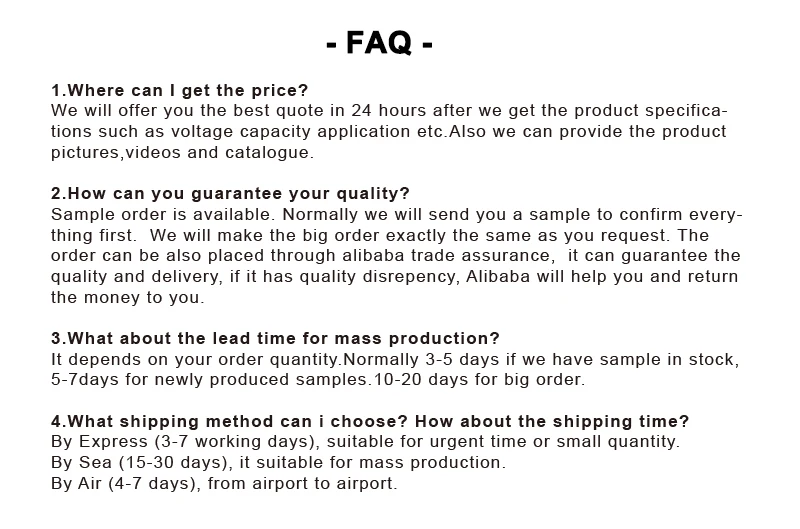The image size is (800, 529).
Task: Click the "By Express (3-7 working days)" line
Action: point(365,442)
